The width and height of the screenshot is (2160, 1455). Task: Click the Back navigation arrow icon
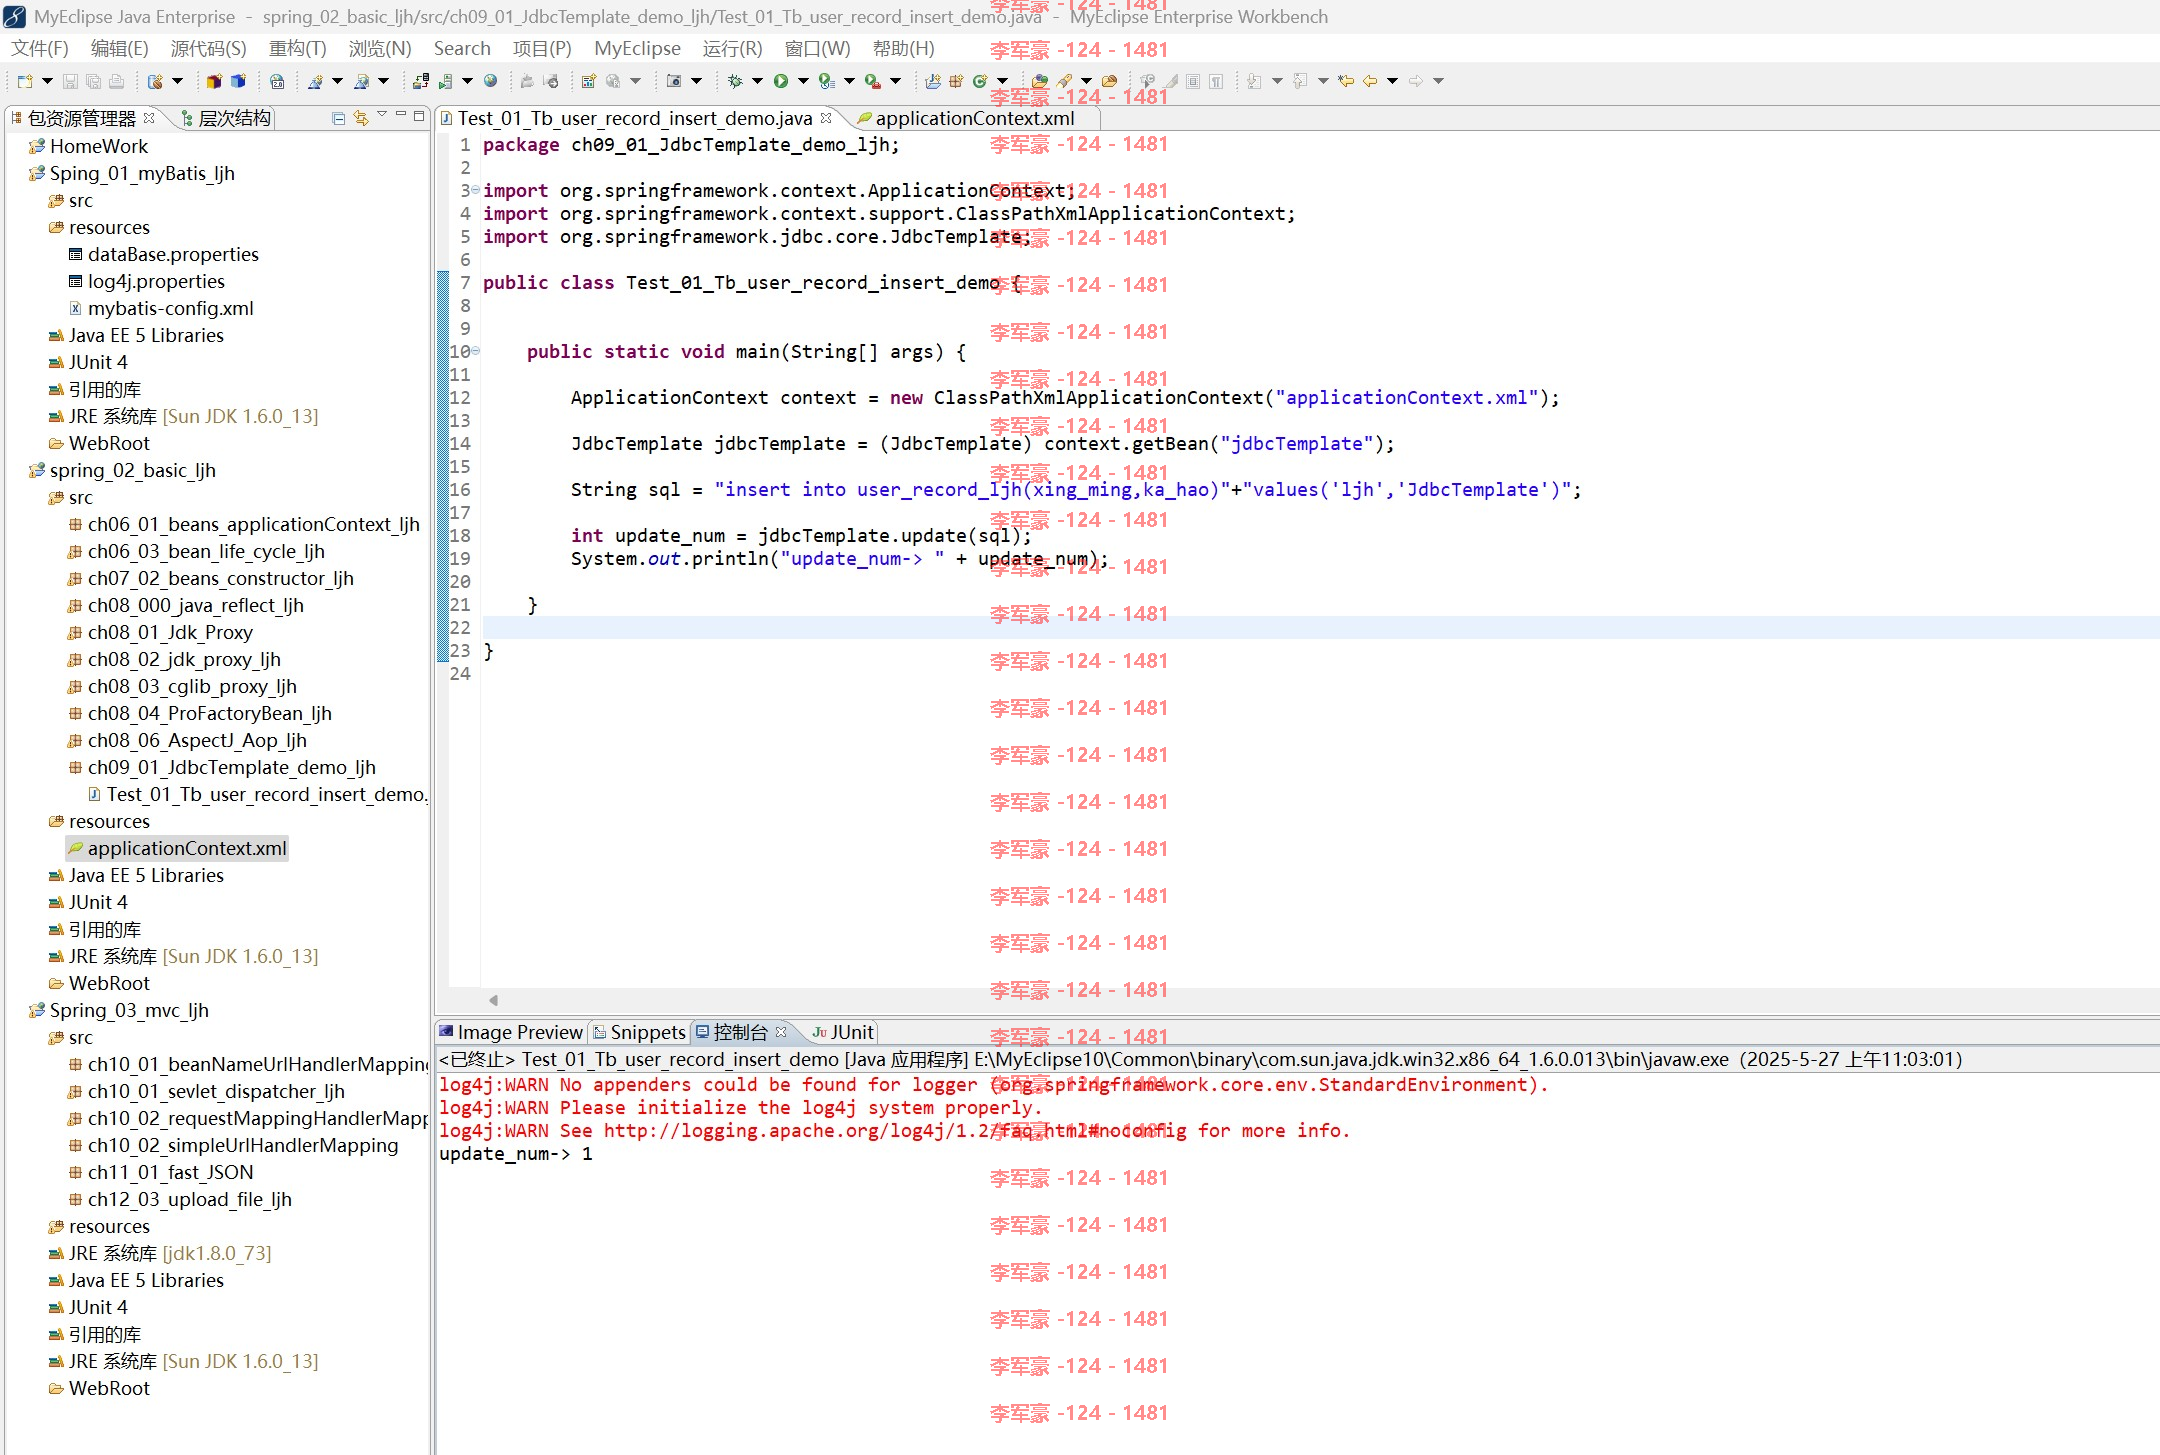coord(1371,81)
